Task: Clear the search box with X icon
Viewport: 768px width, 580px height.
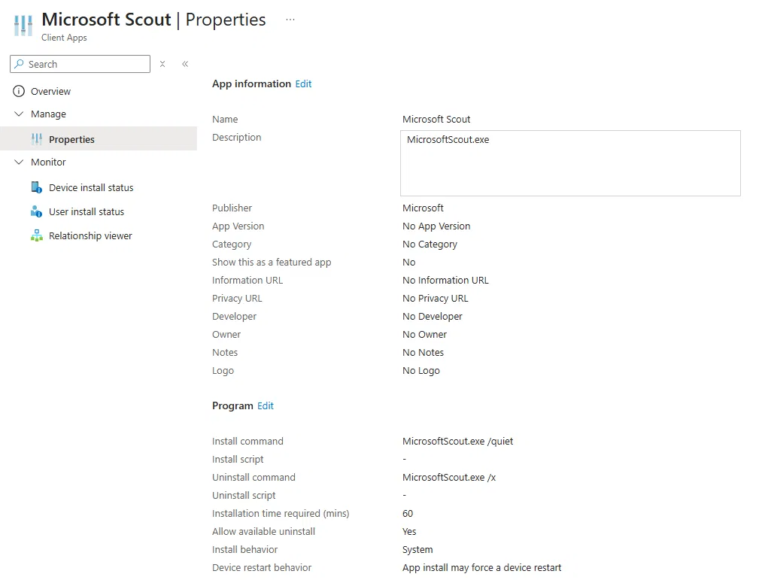Action: (163, 64)
